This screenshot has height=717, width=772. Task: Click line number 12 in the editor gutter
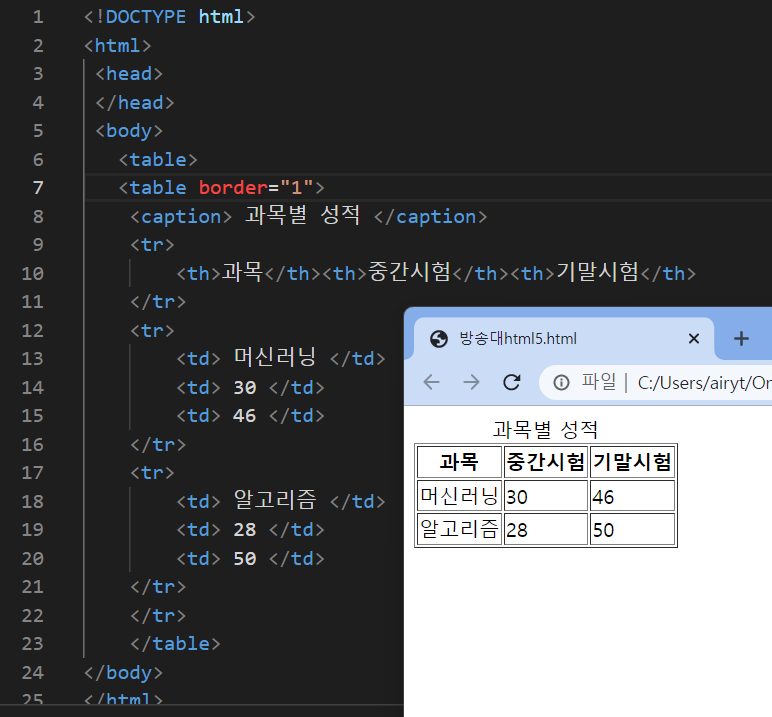32,330
